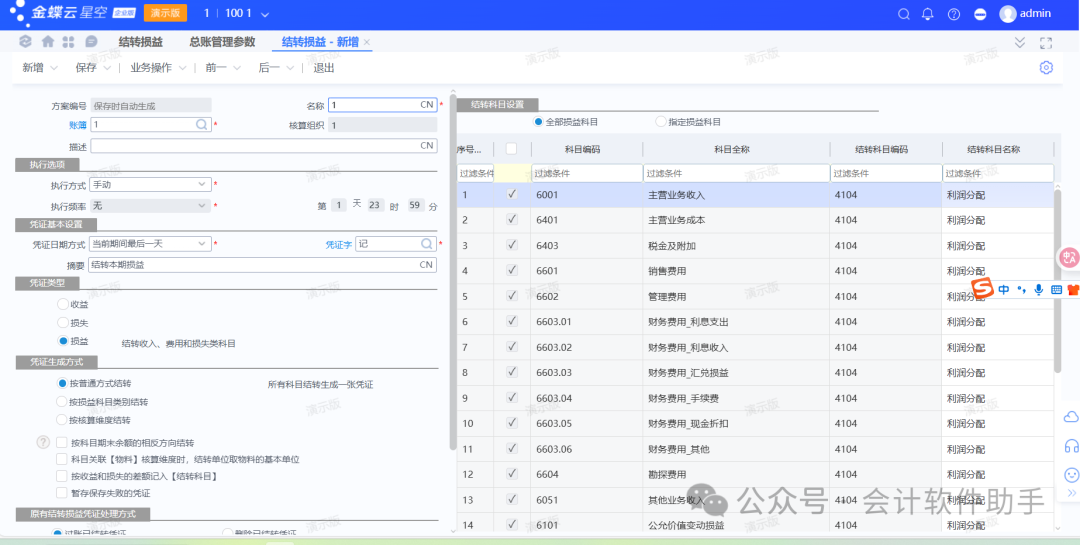Image resolution: width=1080 pixels, height=545 pixels.
Task: Choose 指定损益科目 radio option
Action: 661,122
